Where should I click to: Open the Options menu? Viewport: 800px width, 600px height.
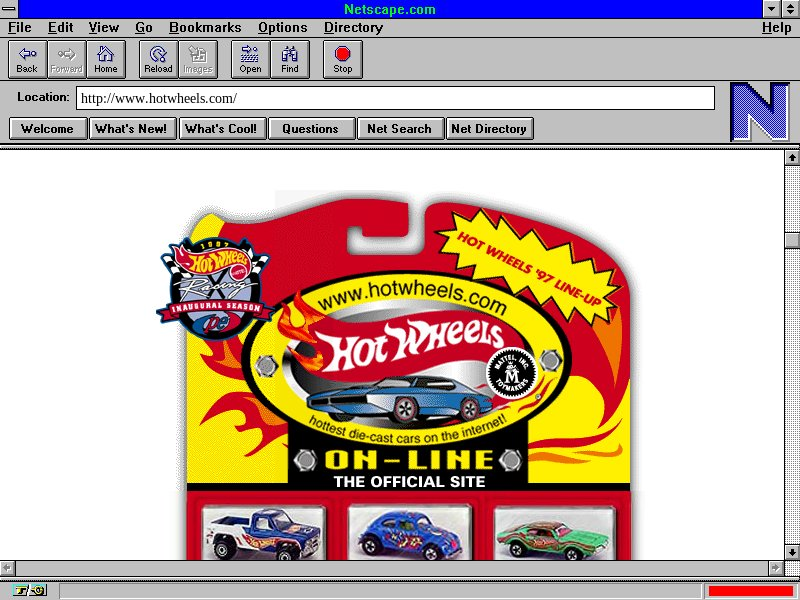click(283, 28)
